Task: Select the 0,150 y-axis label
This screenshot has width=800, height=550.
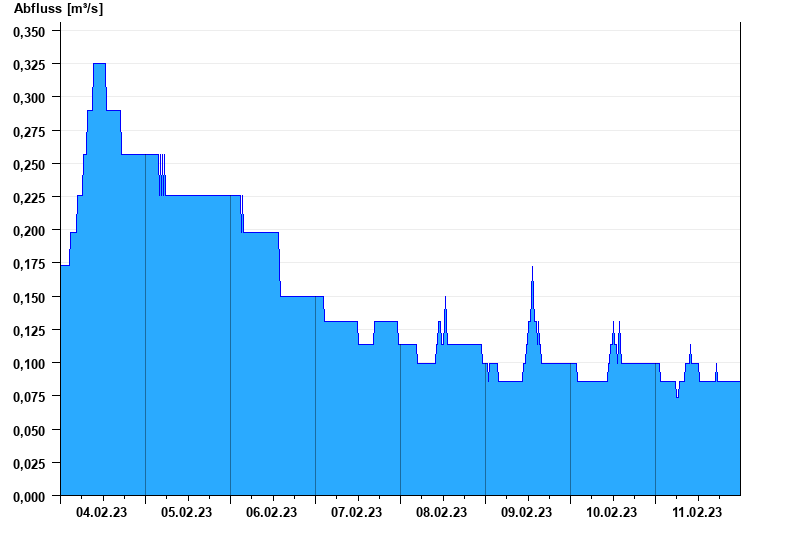Action: (x=29, y=297)
